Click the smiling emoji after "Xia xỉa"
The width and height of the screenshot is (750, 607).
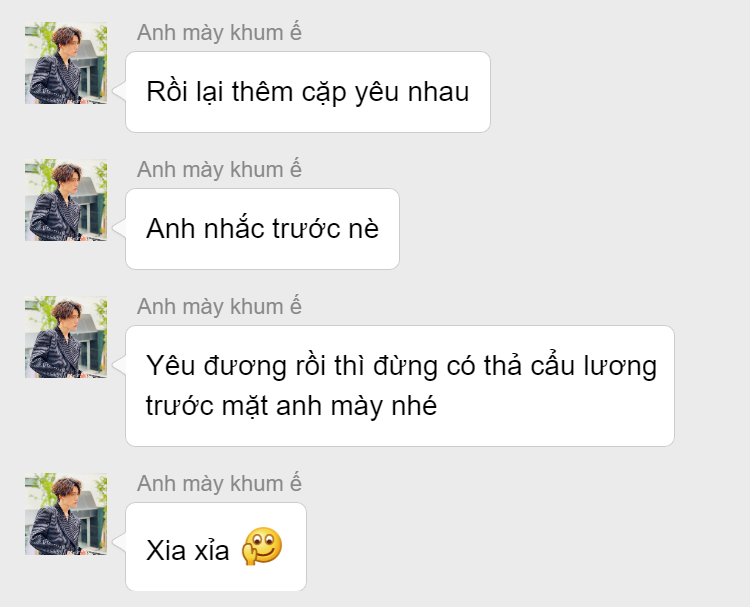262,546
